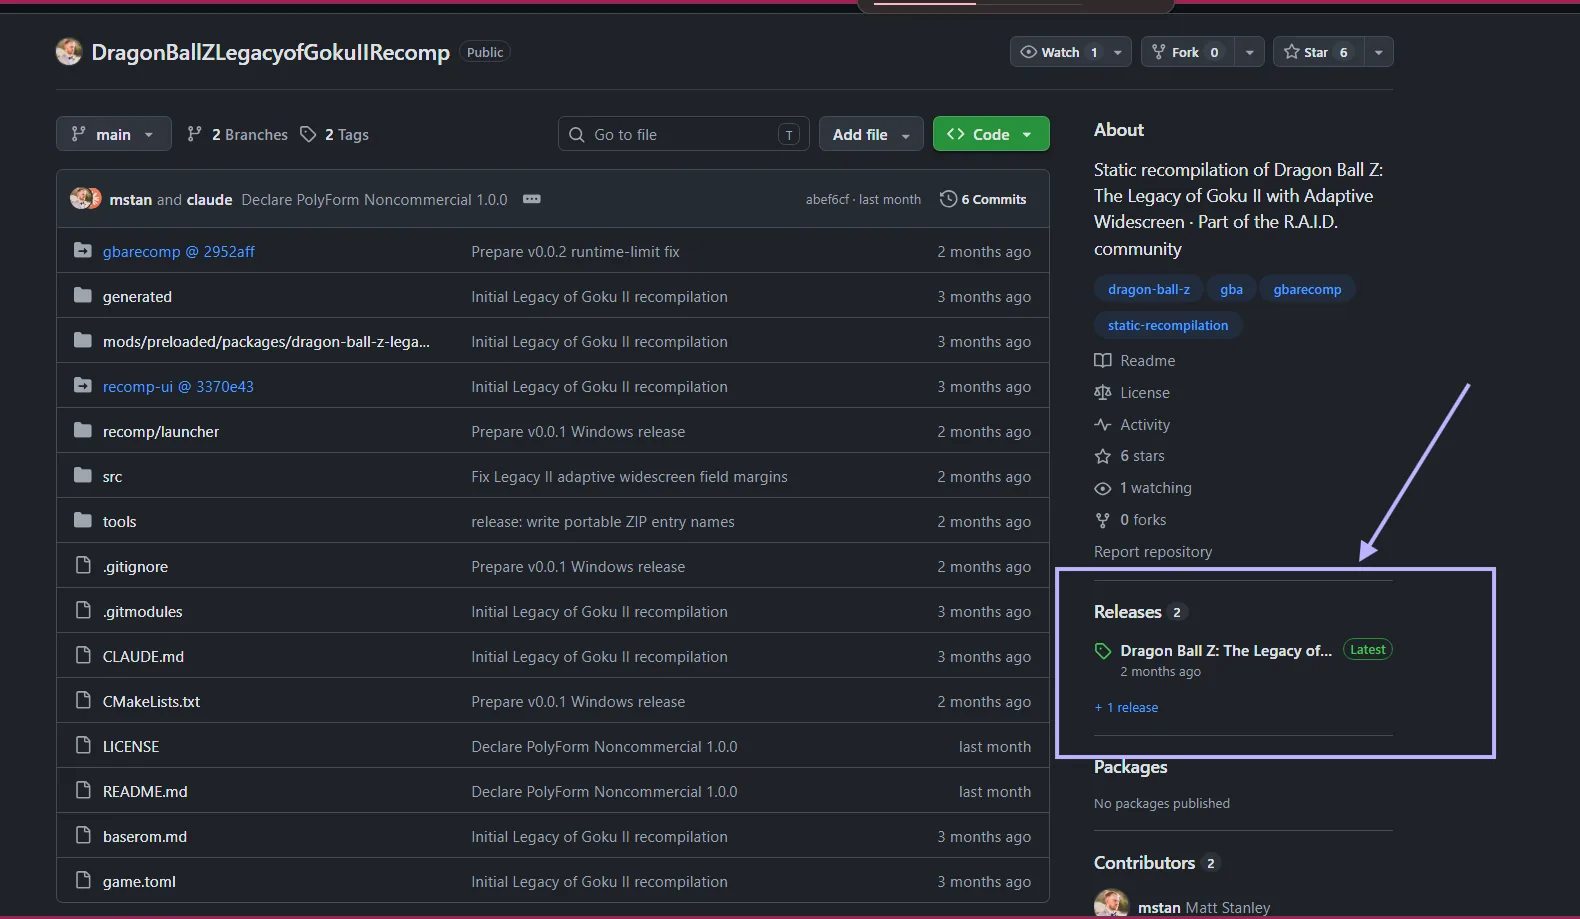Open the Releases section heading

[1128, 612]
